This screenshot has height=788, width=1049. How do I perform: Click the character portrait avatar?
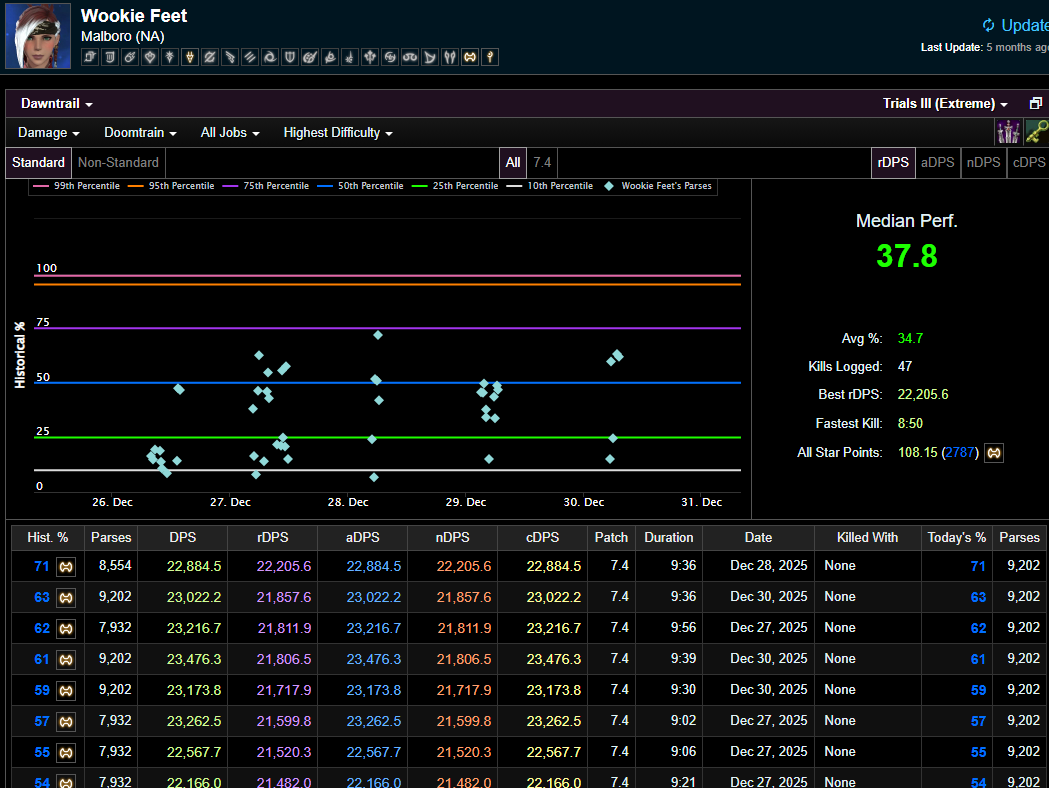click(38, 36)
